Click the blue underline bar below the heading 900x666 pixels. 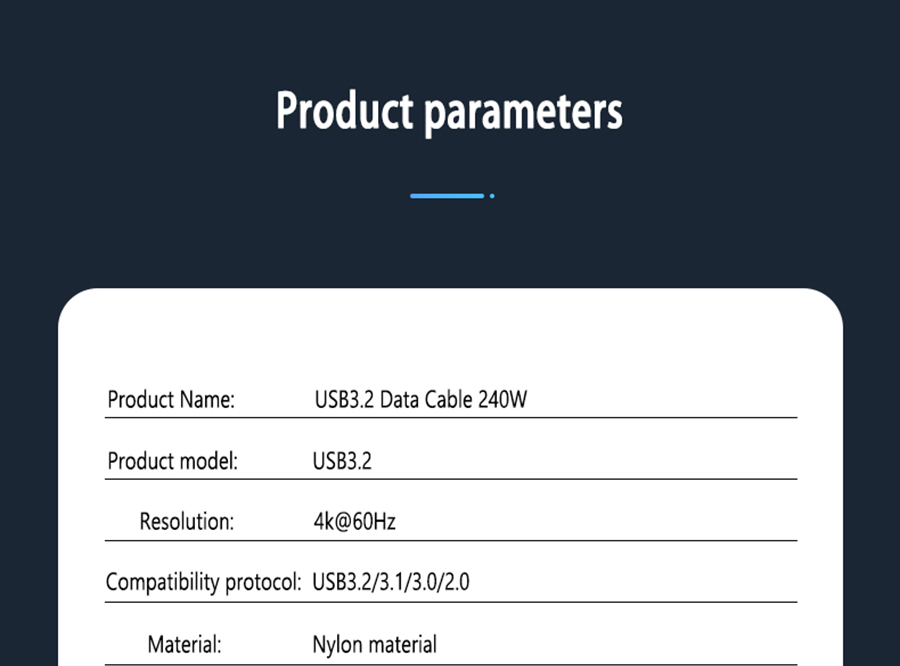[x=447, y=196]
